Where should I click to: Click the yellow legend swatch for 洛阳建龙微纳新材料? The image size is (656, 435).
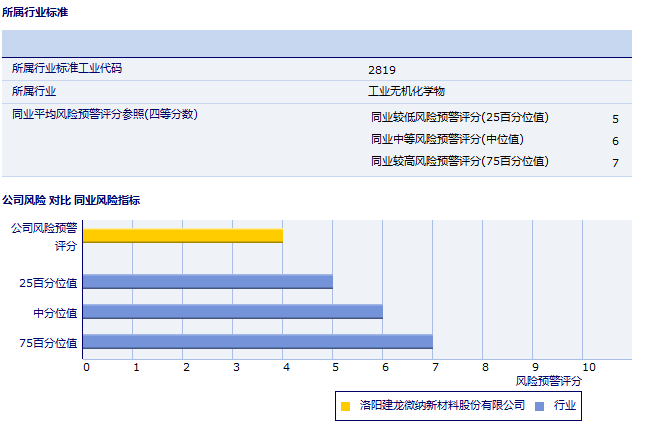pos(345,405)
